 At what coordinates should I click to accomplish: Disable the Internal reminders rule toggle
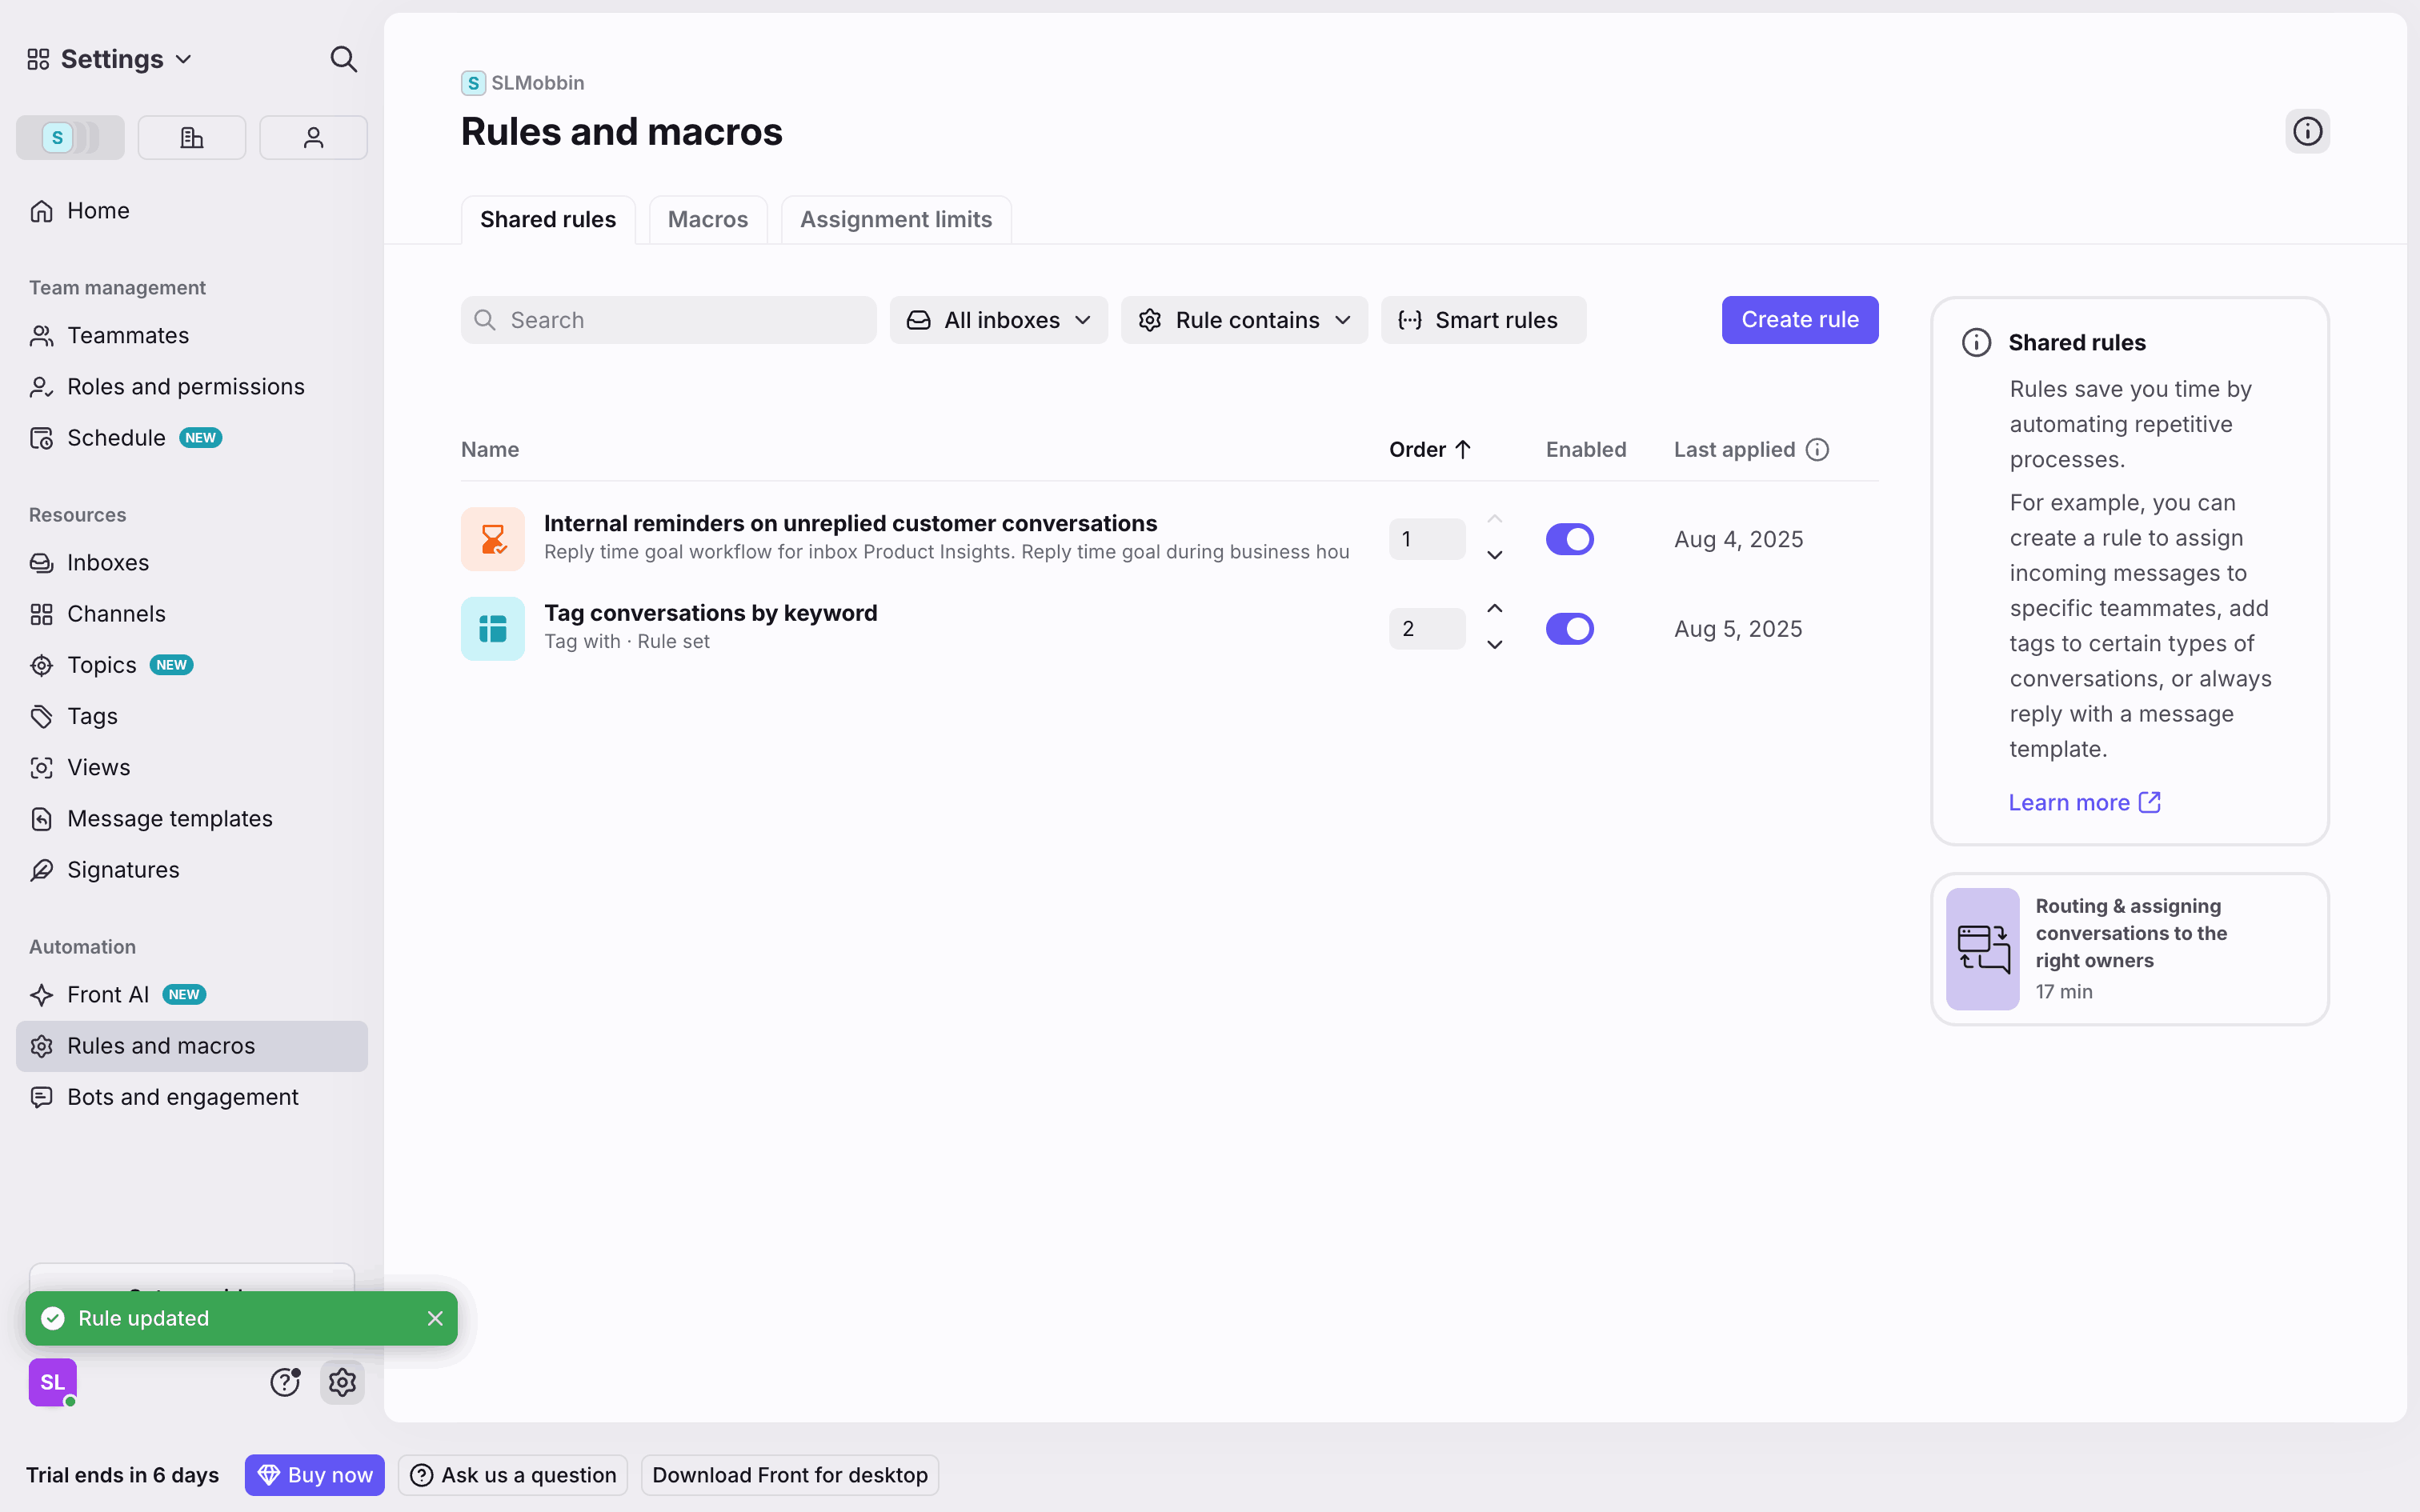(x=1569, y=539)
